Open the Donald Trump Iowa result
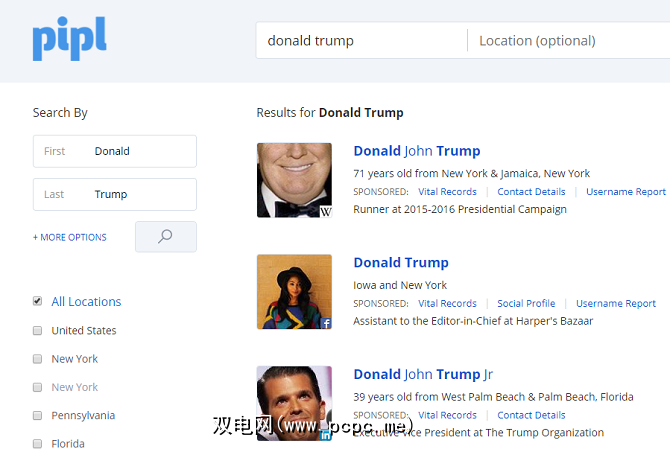This screenshot has height=449, width=670. pos(401,262)
